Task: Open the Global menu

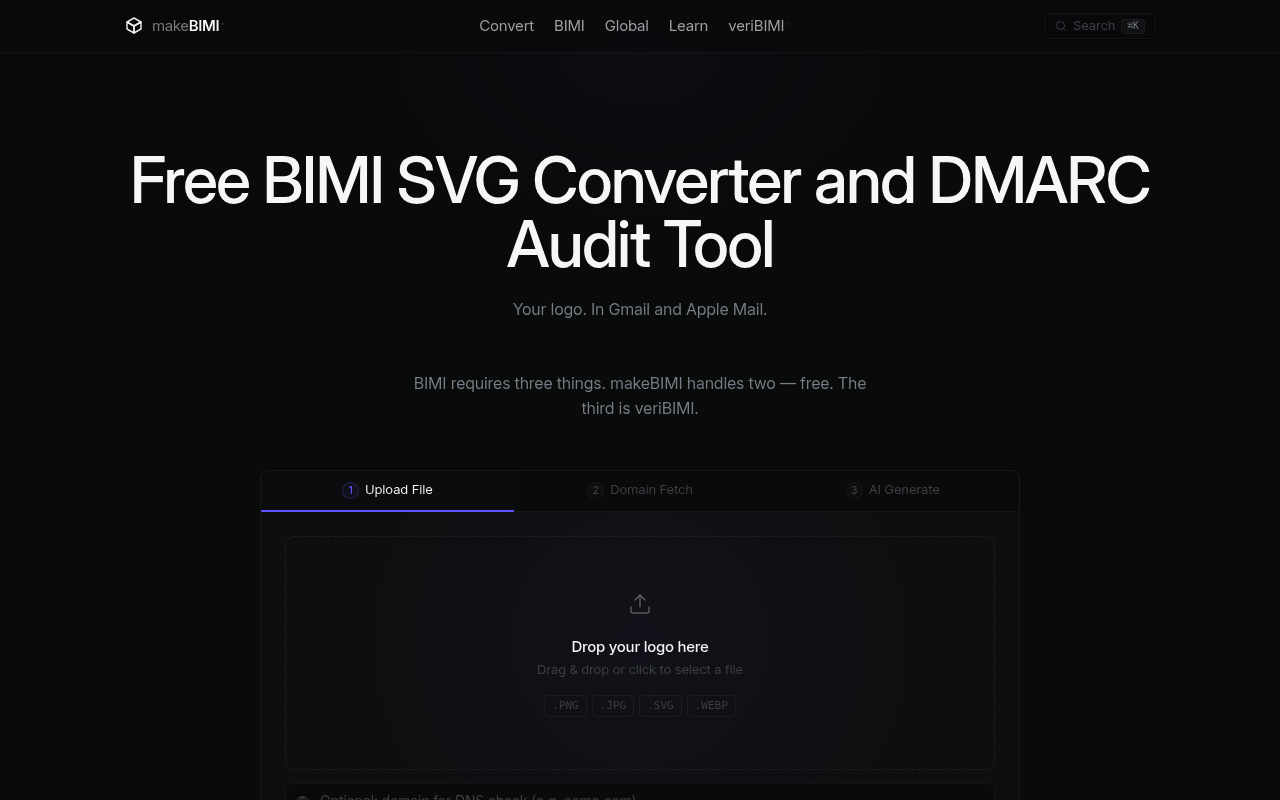Action: pyautogui.click(x=626, y=26)
